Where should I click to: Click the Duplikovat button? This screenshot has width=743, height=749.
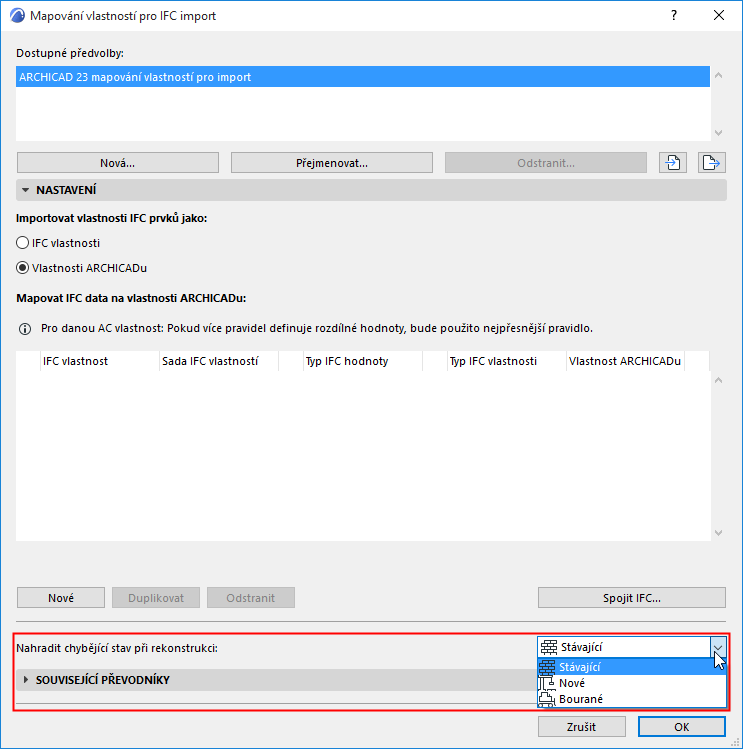(156, 598)
